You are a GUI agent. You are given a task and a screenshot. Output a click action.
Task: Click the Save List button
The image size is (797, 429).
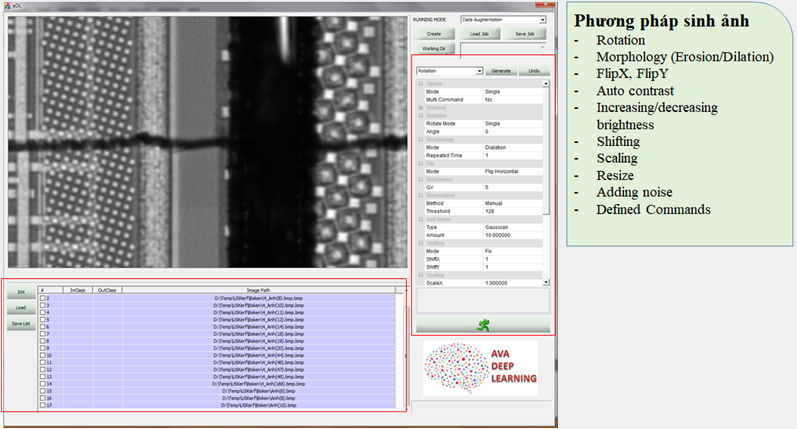[x=20, y=324]
